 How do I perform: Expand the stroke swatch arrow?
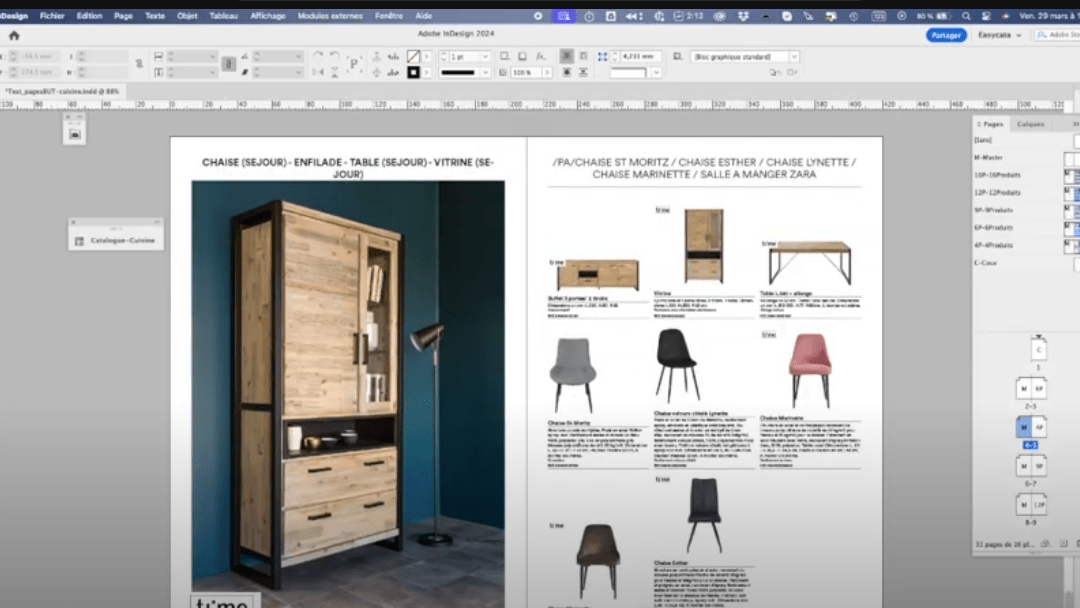[427, 72]
